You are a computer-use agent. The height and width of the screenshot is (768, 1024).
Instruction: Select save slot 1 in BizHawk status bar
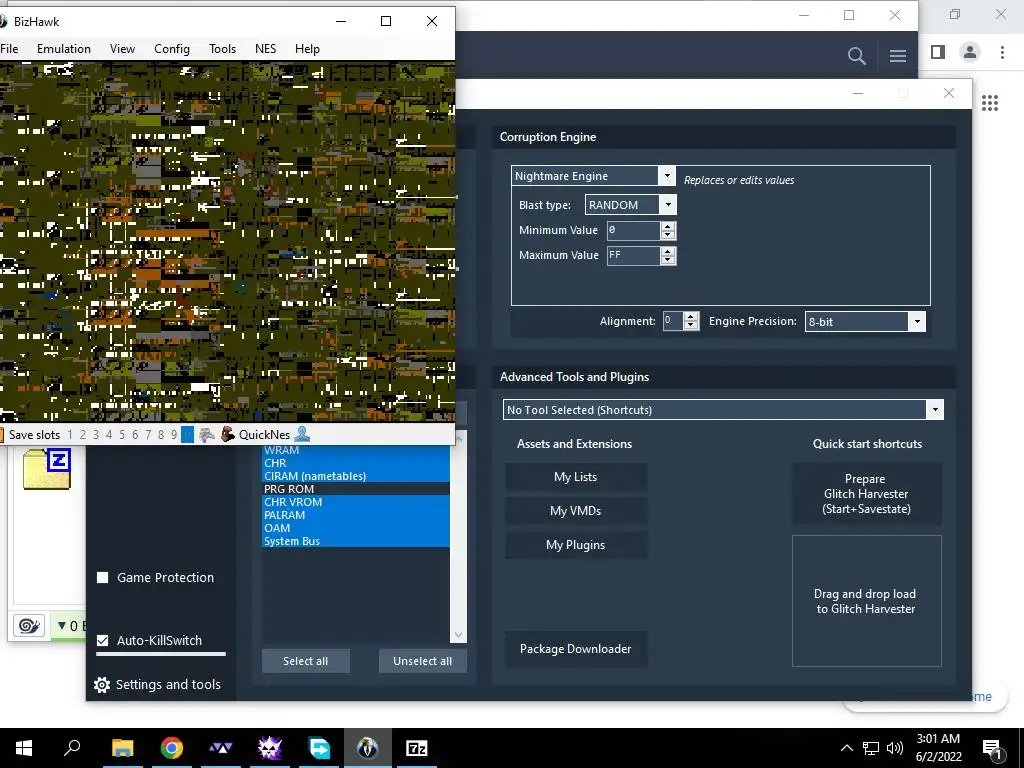pyautogui.click(x=70, y=435)
